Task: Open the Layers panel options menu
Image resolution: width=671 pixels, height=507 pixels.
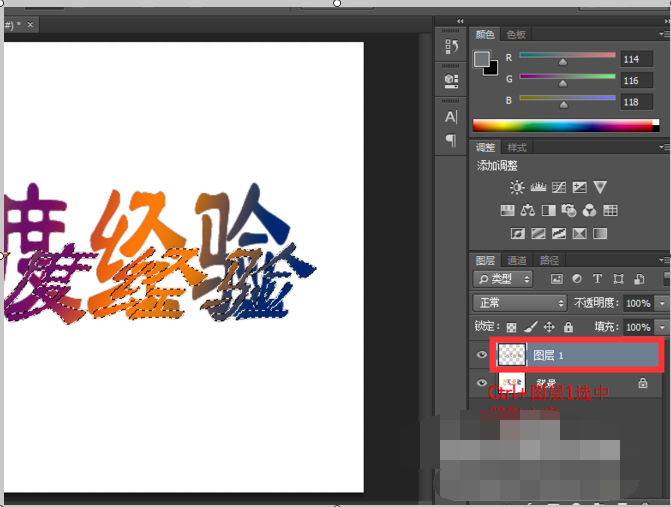Action: tap(663, 260)
